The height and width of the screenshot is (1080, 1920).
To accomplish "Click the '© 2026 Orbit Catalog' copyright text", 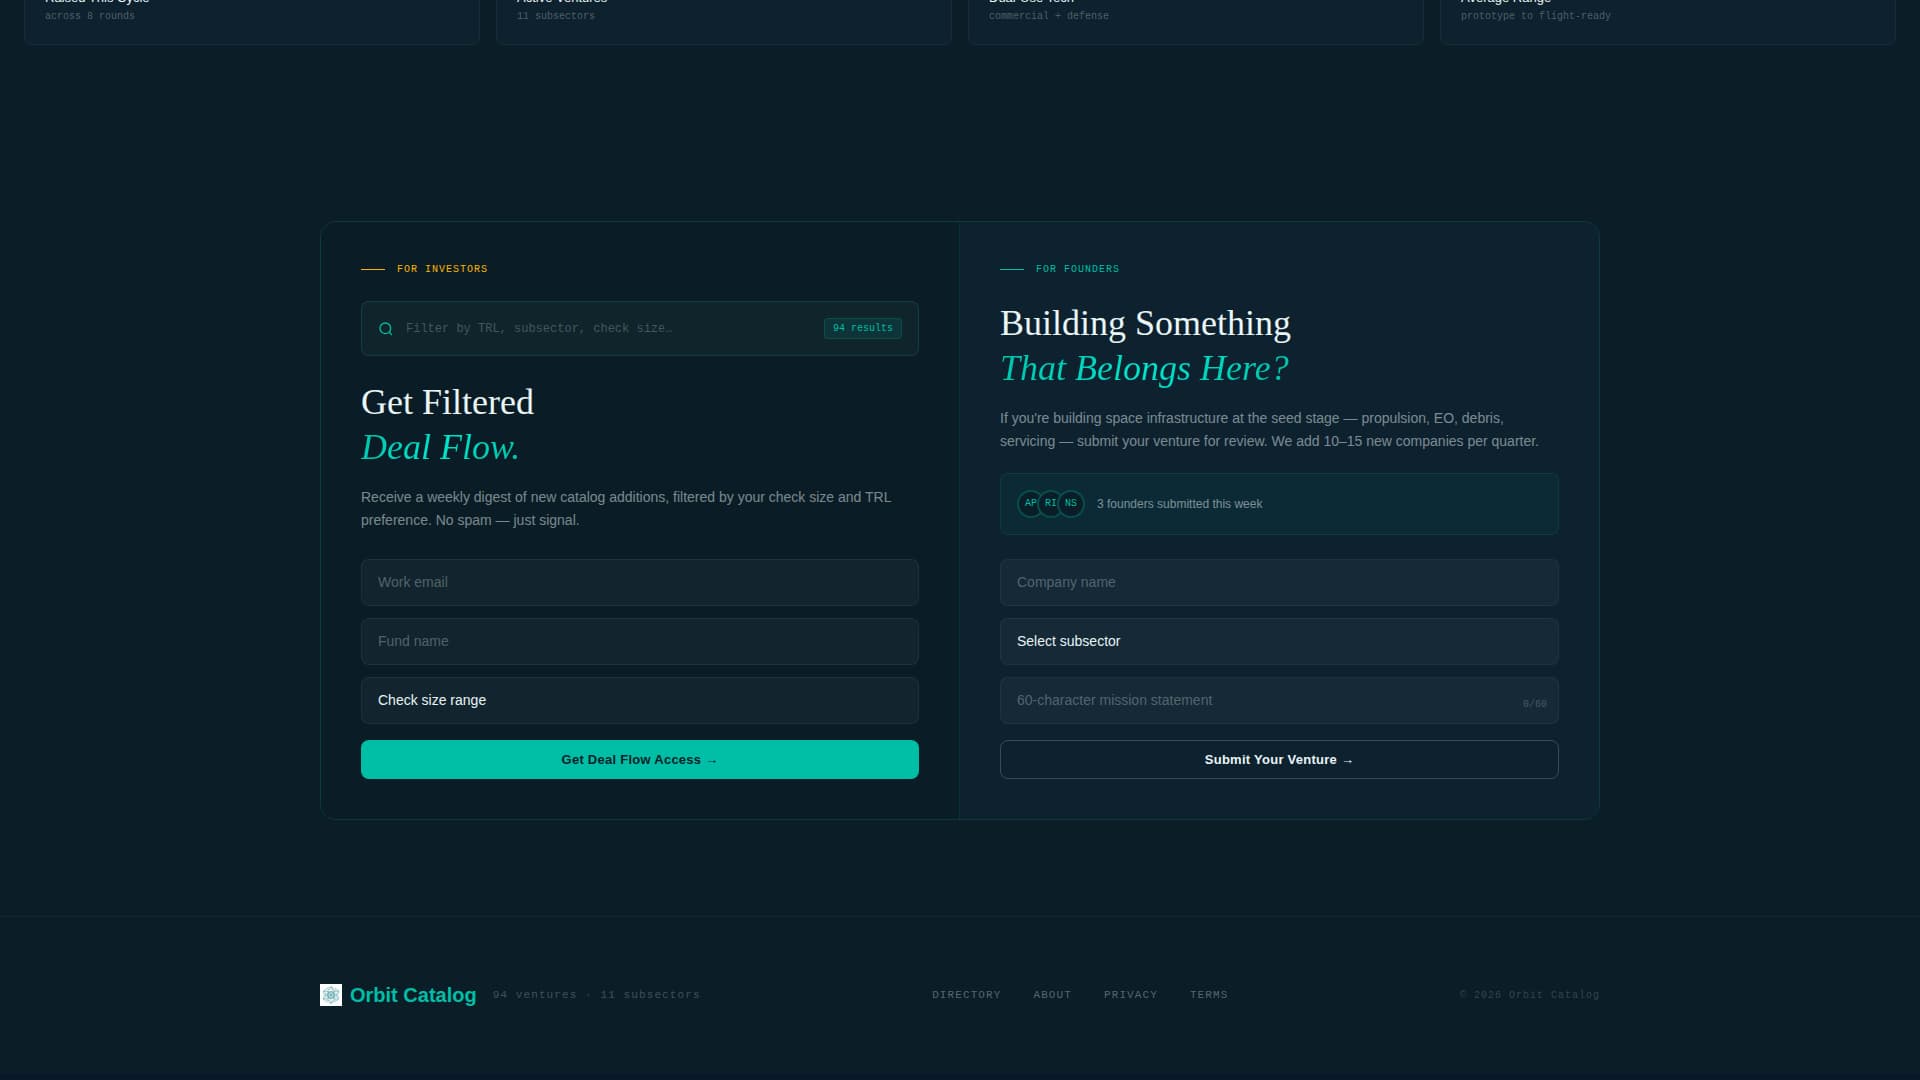I will tap(1529, 995).
